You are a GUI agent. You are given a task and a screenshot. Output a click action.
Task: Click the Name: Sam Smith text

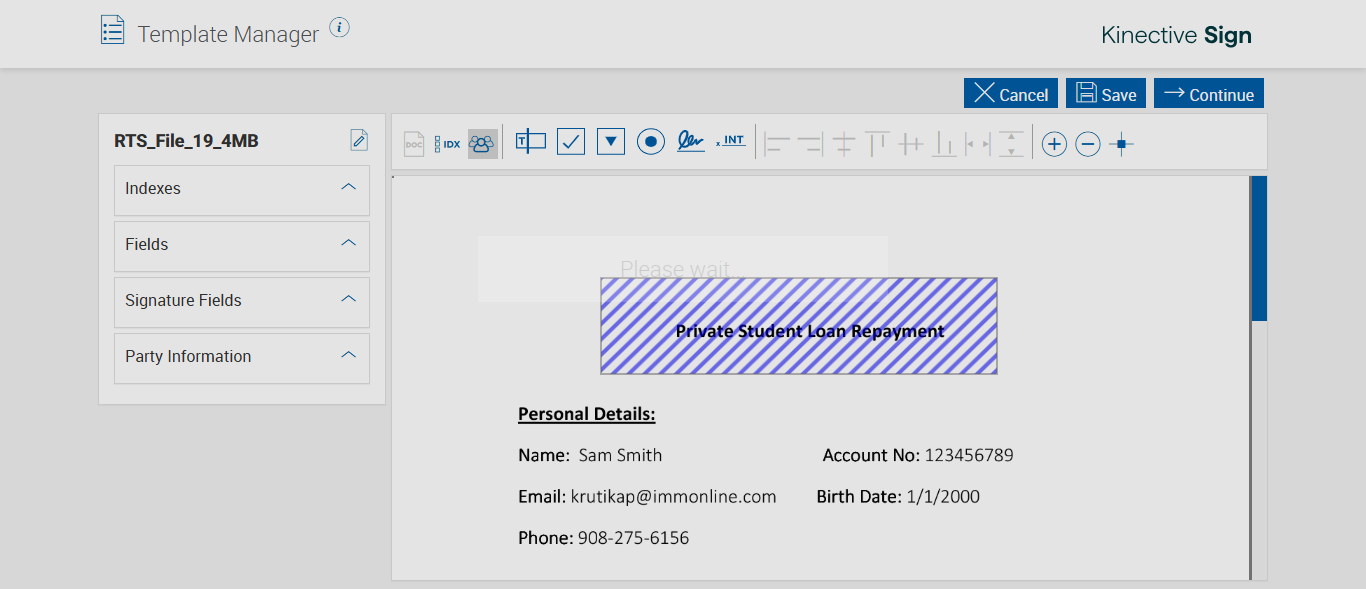590,455
